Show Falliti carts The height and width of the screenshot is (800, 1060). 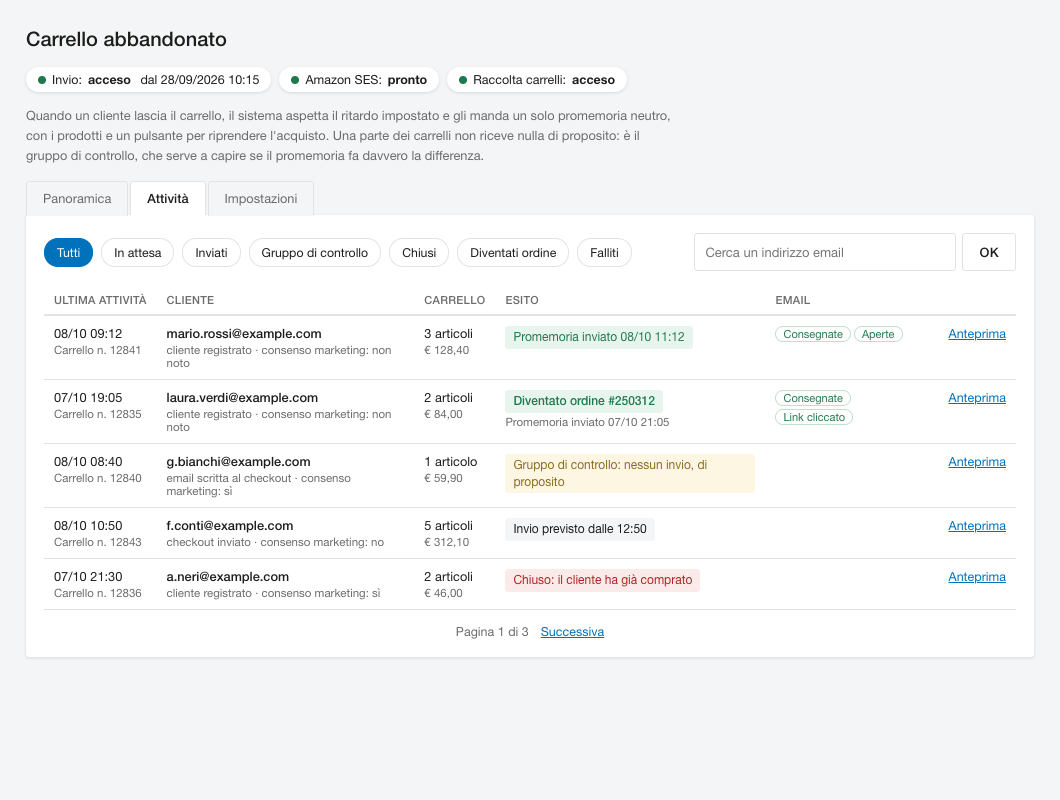tap(604, 253)
